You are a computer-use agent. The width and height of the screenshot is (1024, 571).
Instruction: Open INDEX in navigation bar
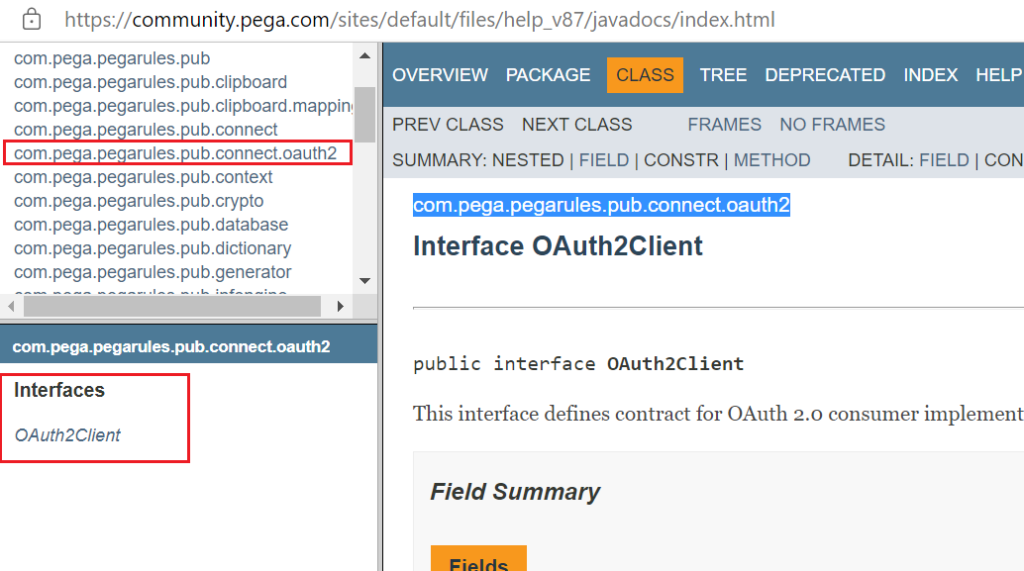pyautogui.click(x=931, y=75)
